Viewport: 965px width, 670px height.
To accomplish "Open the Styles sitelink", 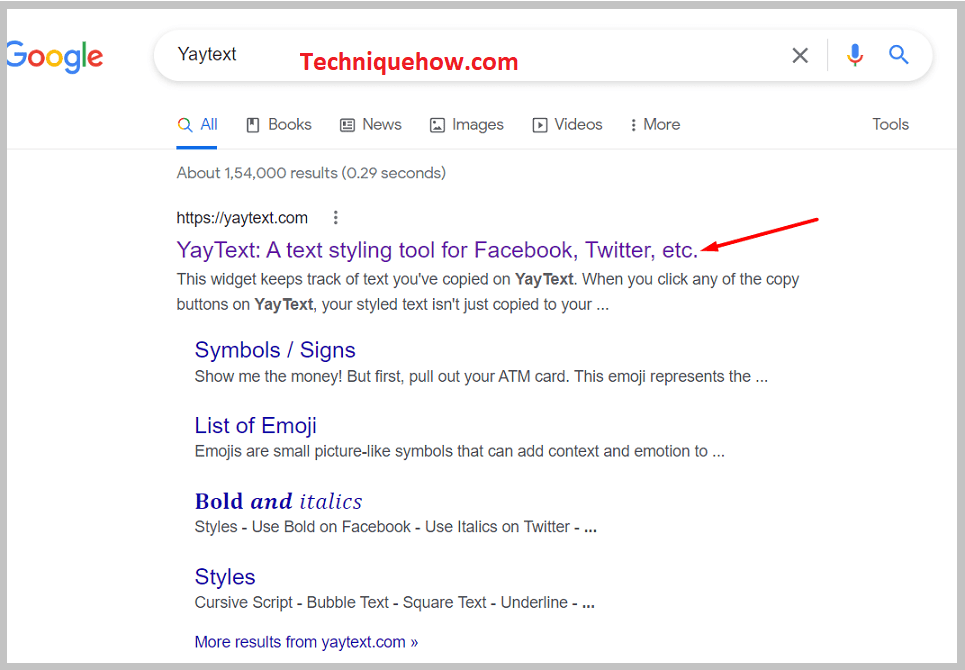I will click(225, 577).
